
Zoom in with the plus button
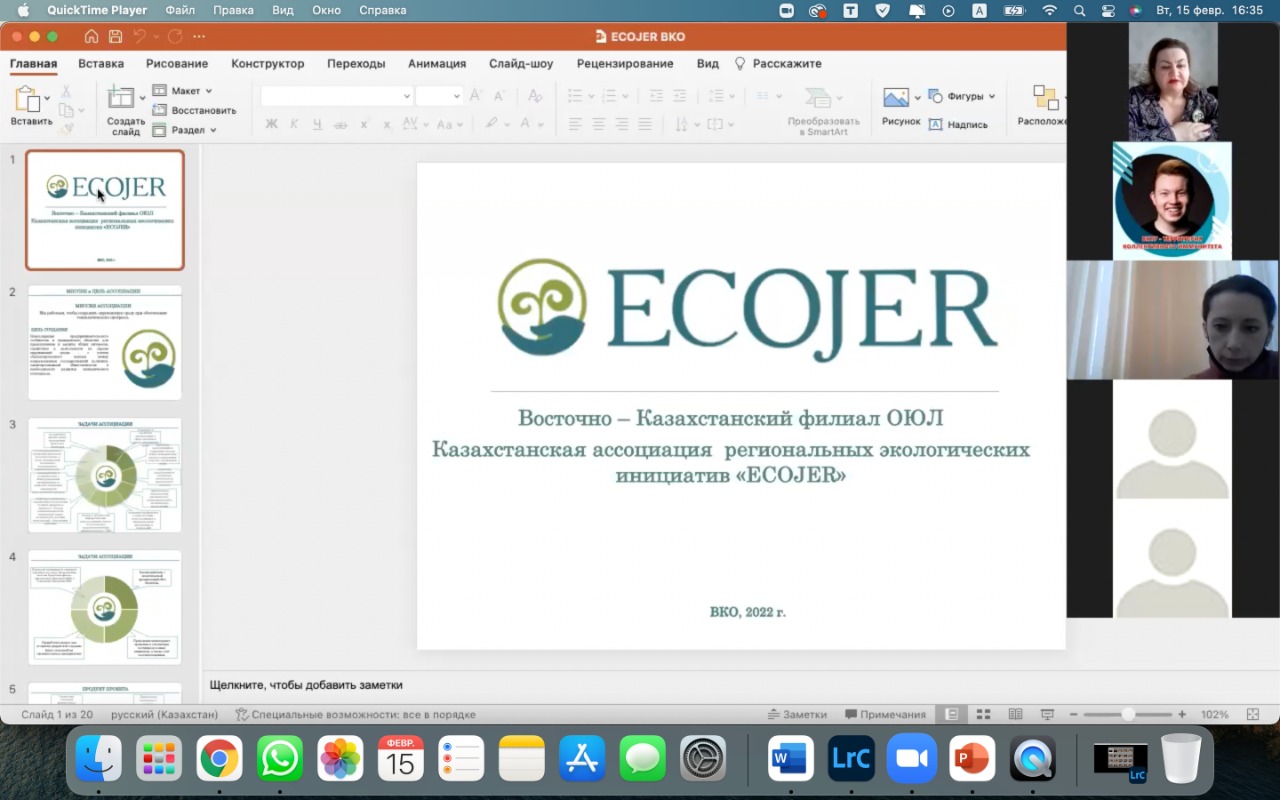click(x=1182, y=715)
